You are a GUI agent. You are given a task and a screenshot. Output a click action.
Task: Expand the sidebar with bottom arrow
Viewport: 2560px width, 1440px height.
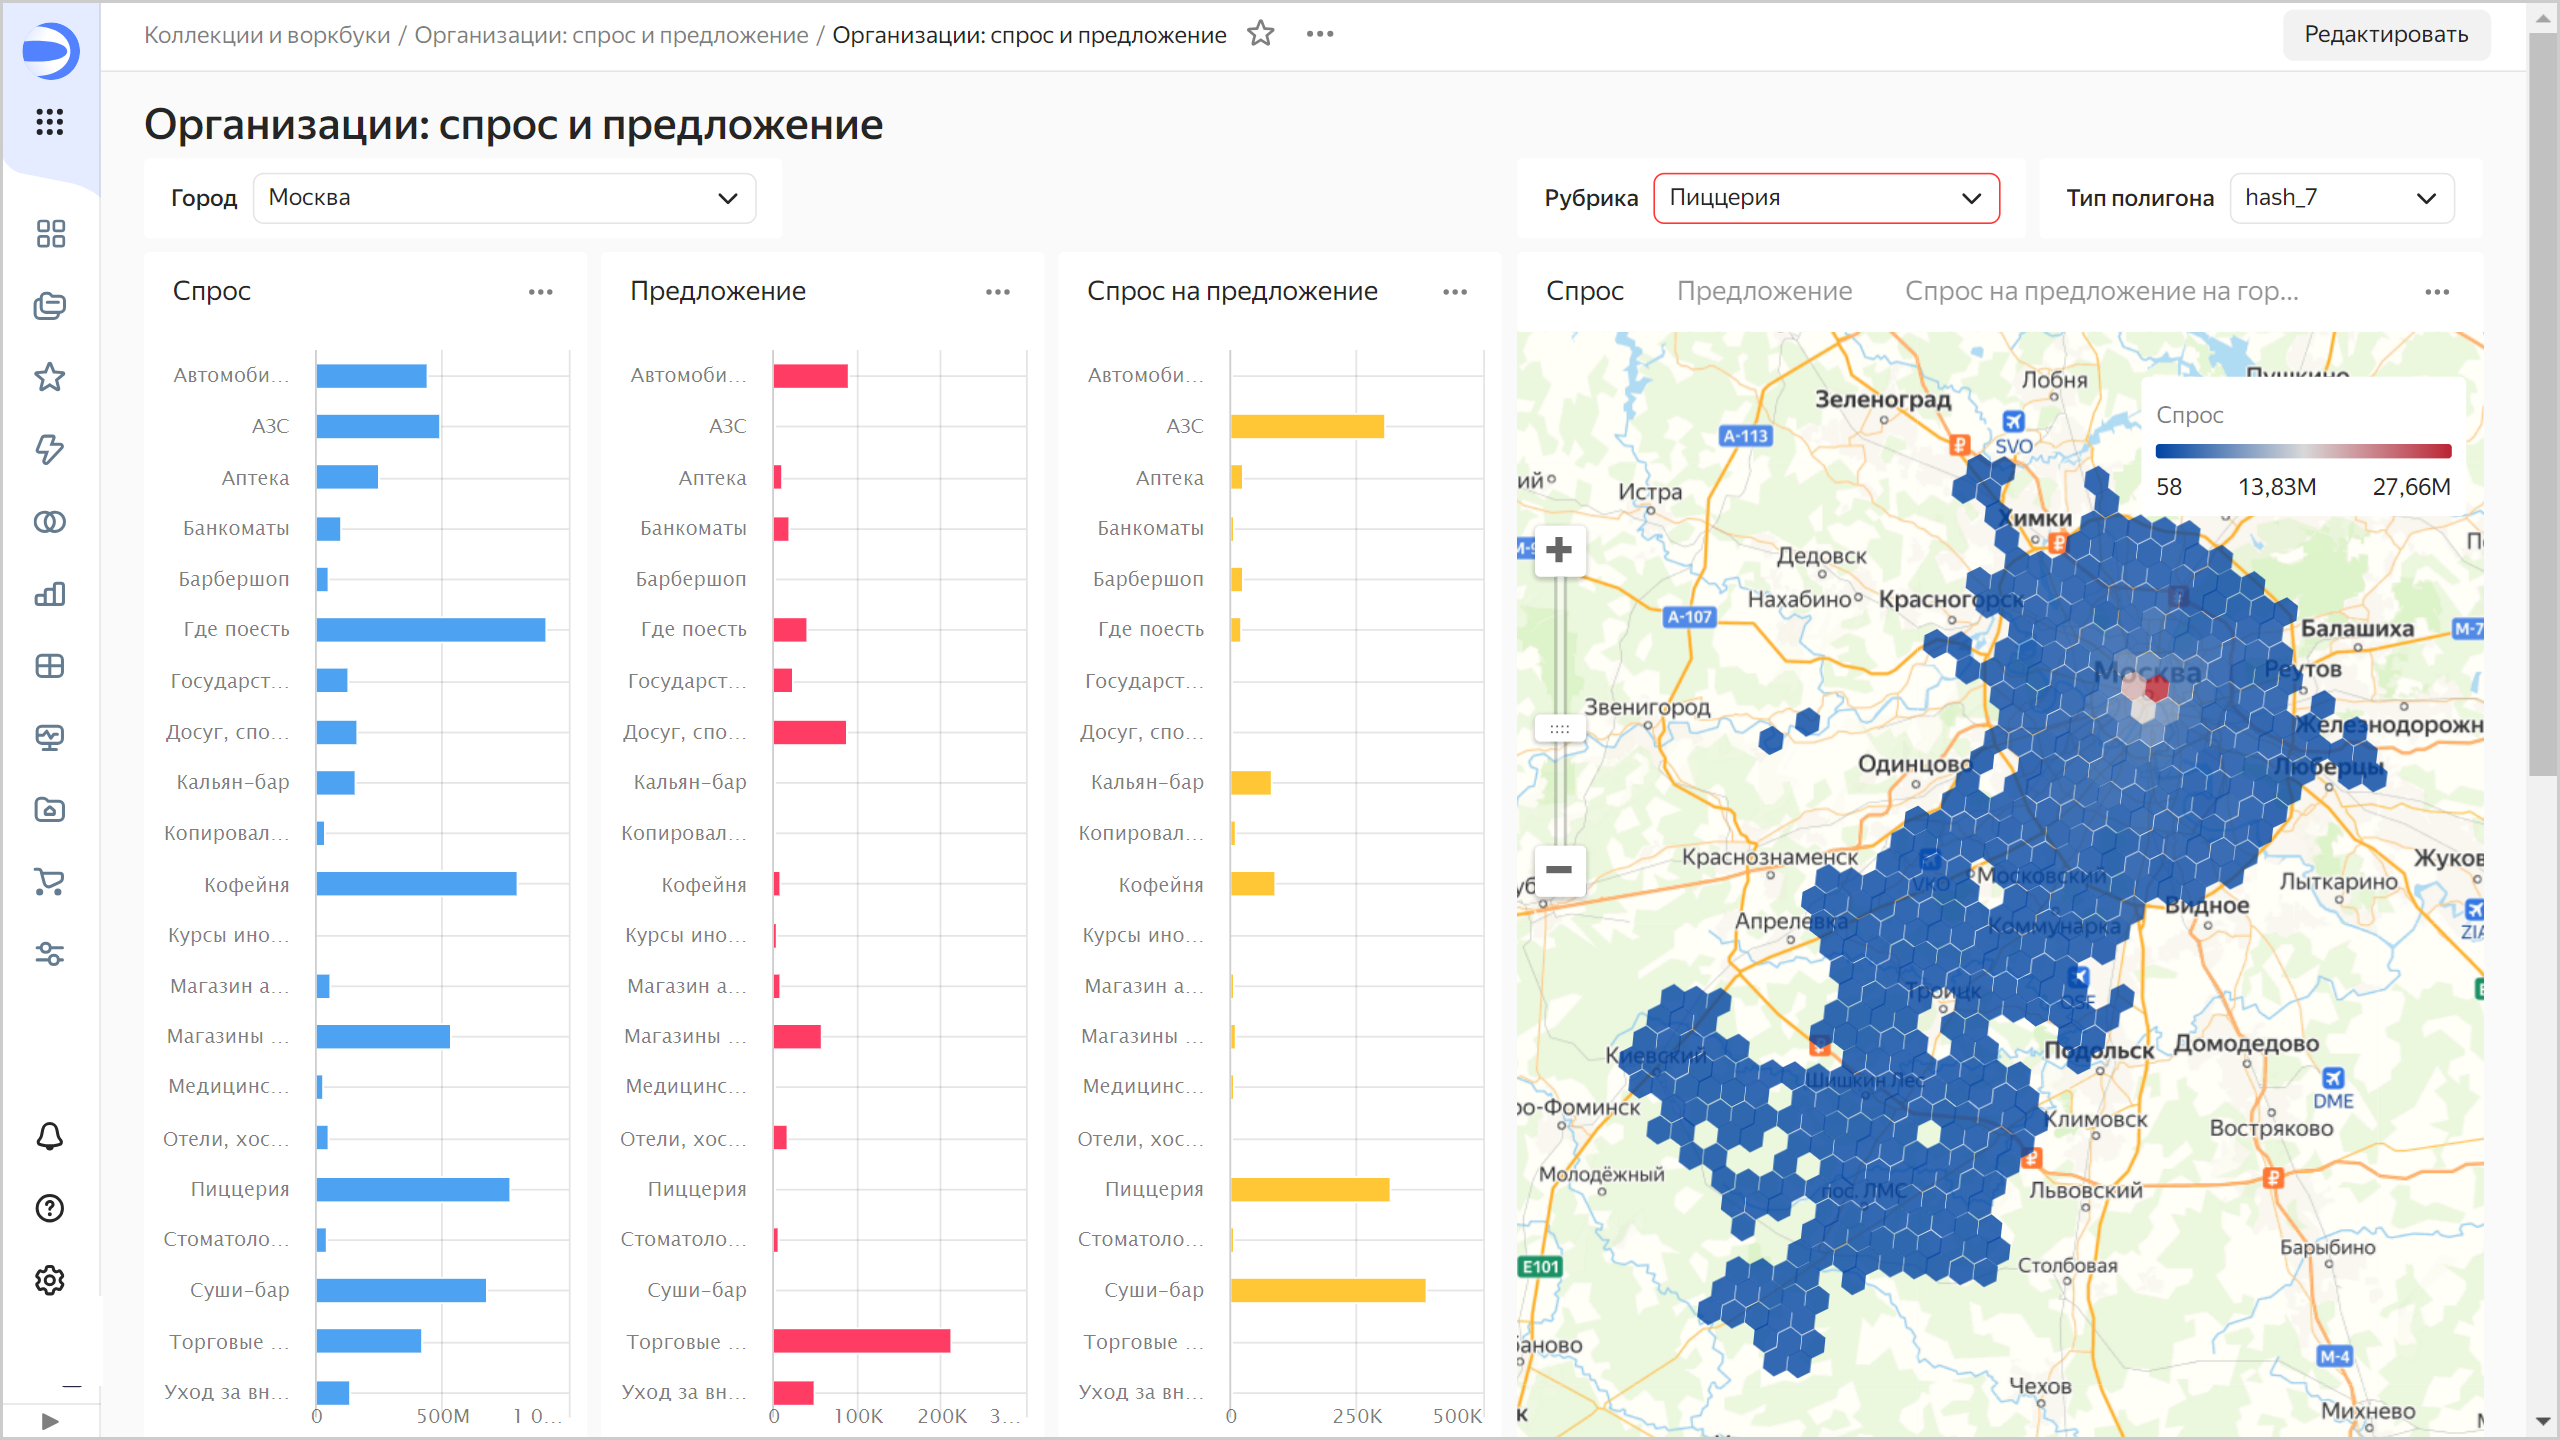click(x=50, y=1421)
